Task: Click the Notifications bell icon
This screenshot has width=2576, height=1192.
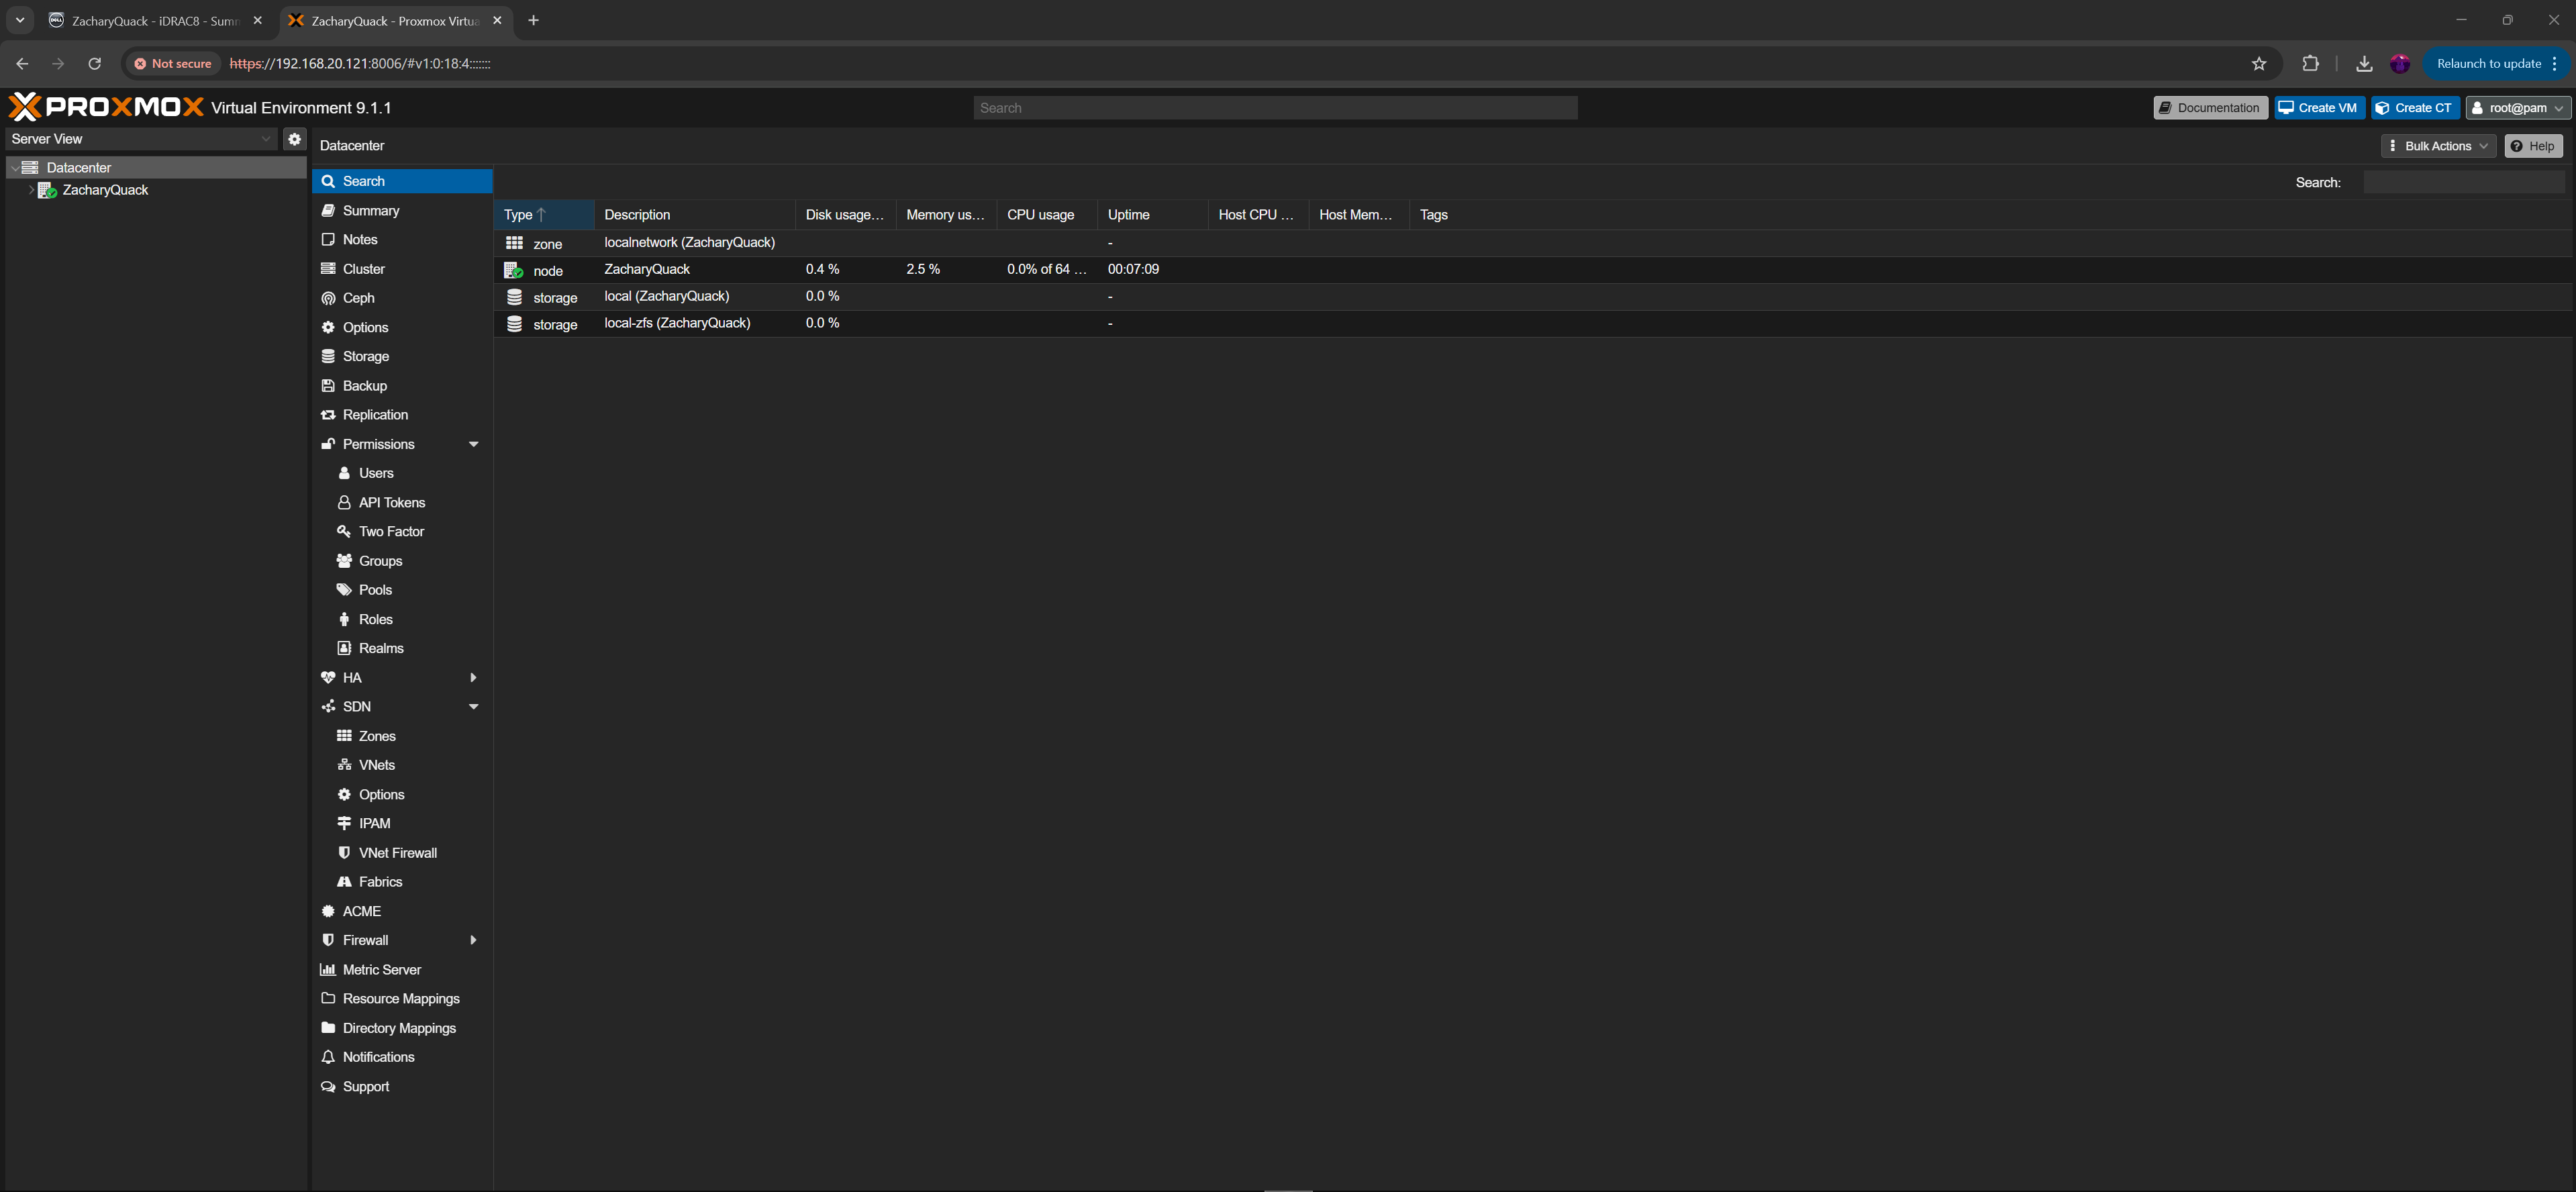Action: [328, 1057]
